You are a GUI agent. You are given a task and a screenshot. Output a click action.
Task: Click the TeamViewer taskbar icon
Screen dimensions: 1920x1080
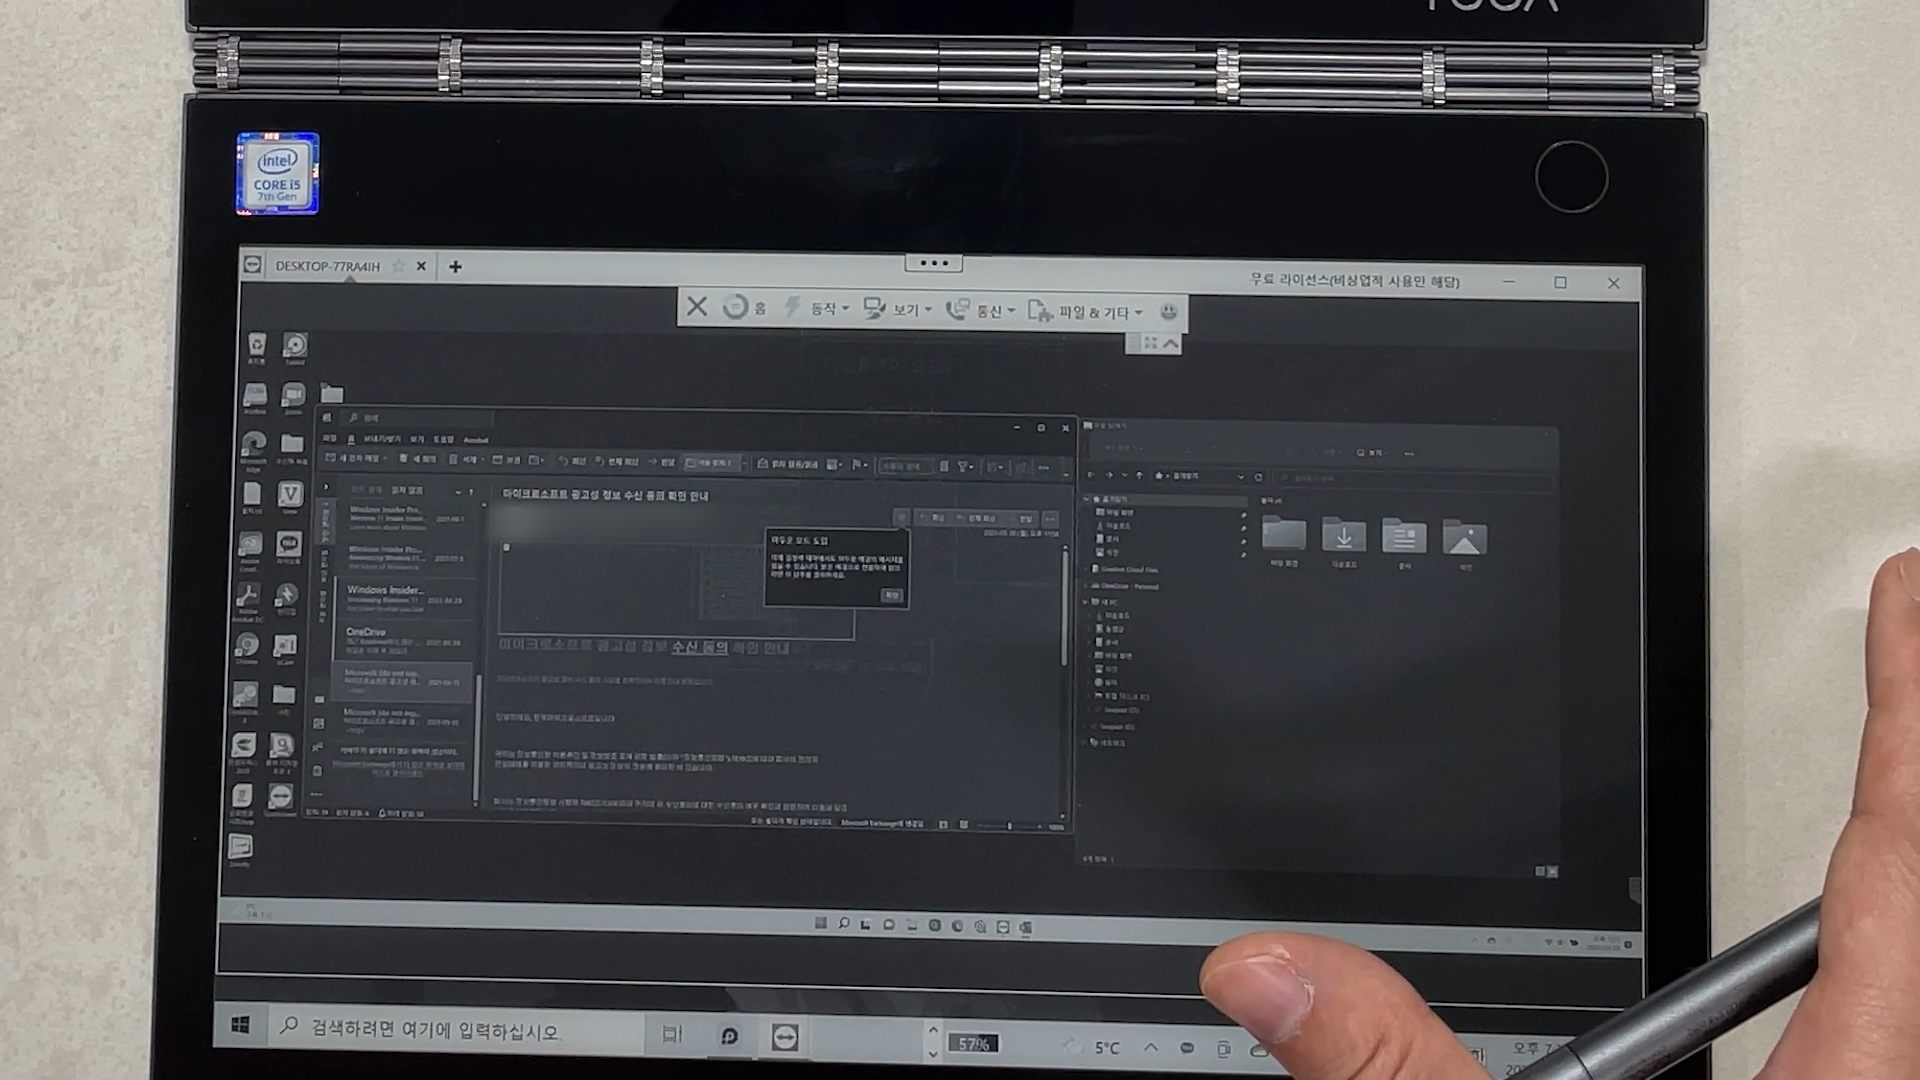785,1038
